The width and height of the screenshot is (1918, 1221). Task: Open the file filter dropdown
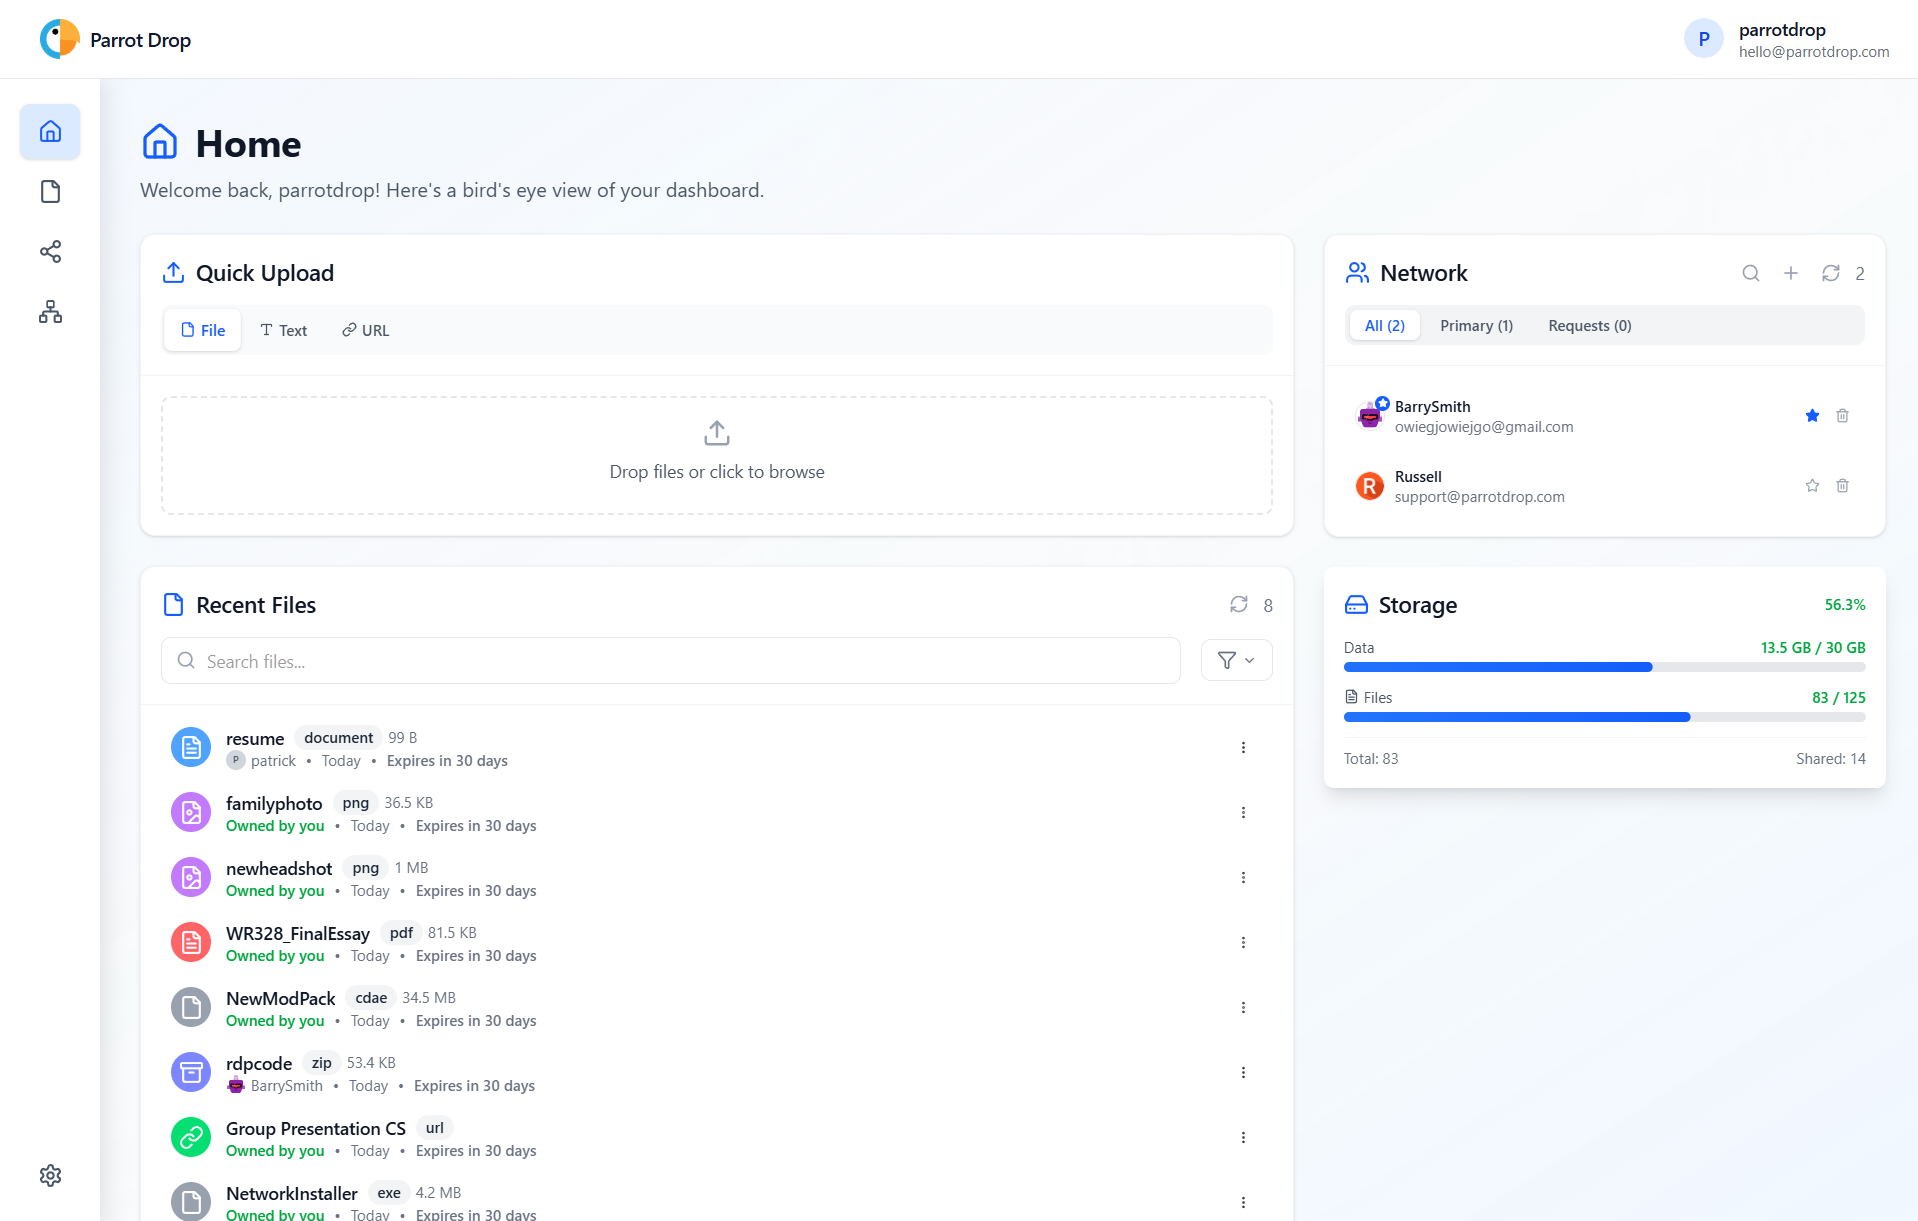click(x=1236, y=660)
